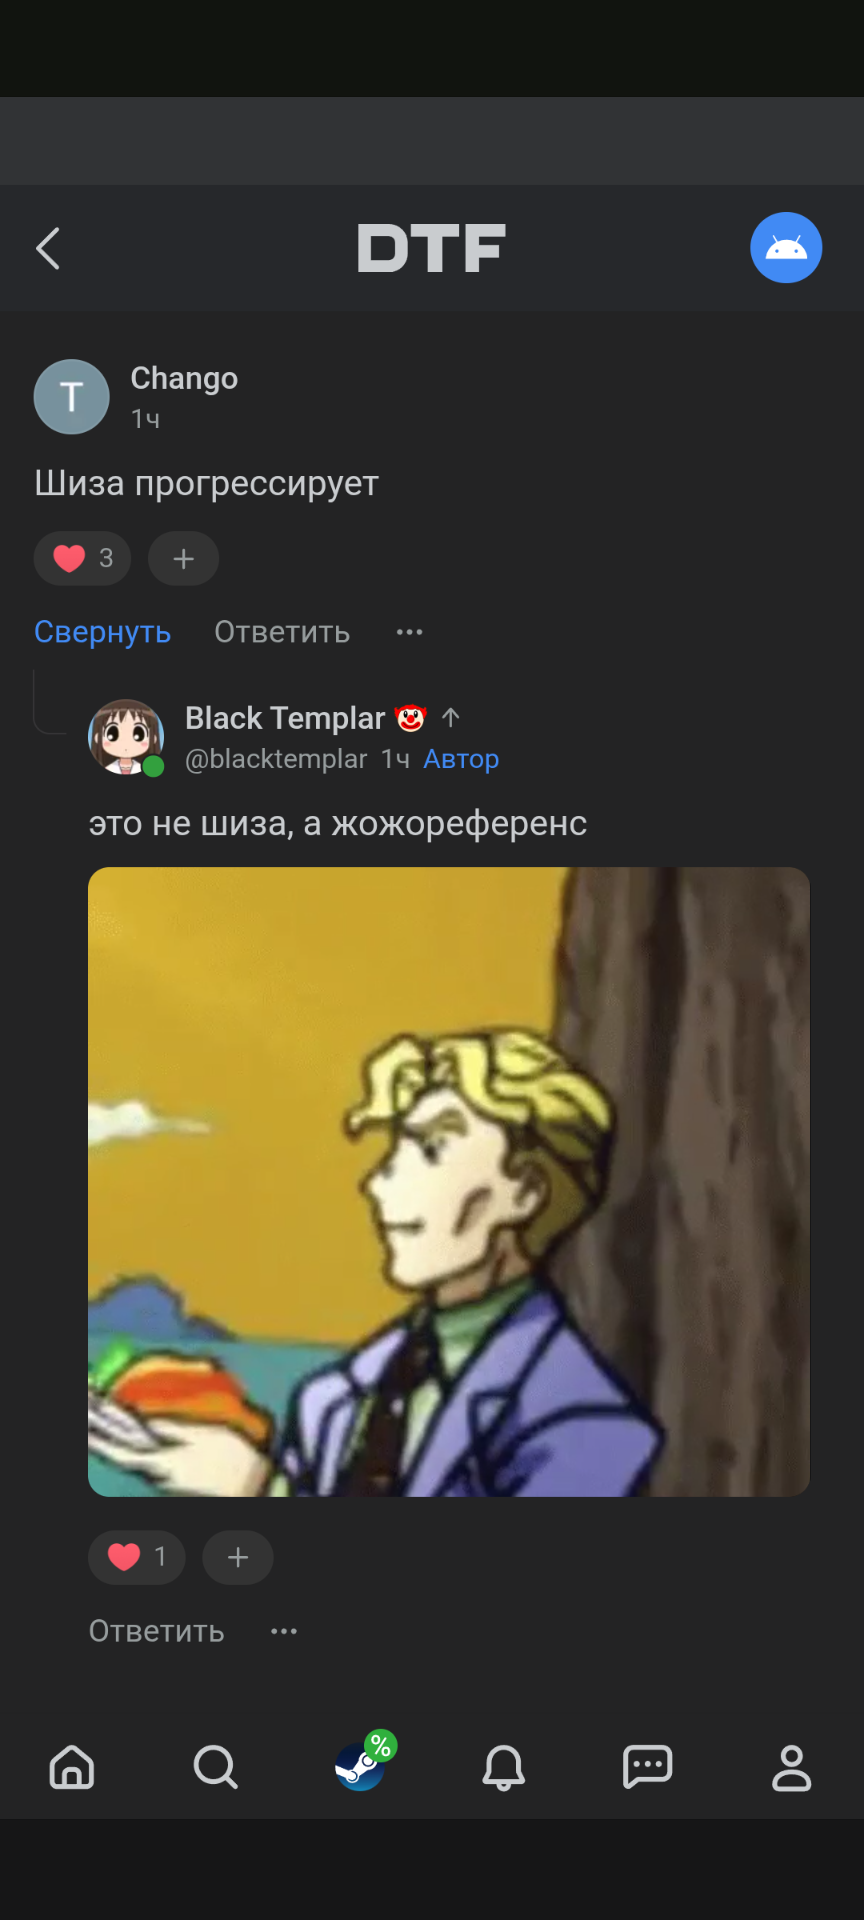864x1920 pixels.
Task: Jump to parent comment via up arrow
Action: [x=451, y=718]
